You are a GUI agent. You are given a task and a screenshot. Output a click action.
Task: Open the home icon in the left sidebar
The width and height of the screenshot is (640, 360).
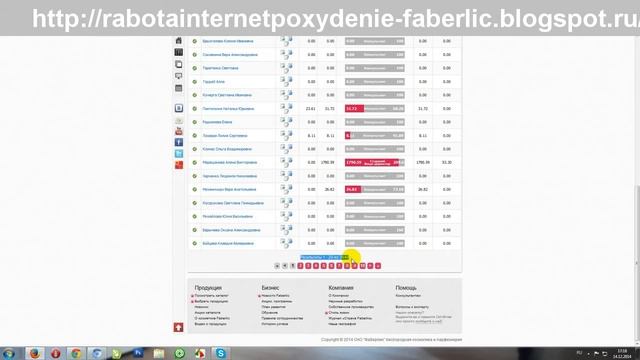(x=178, y=40)
